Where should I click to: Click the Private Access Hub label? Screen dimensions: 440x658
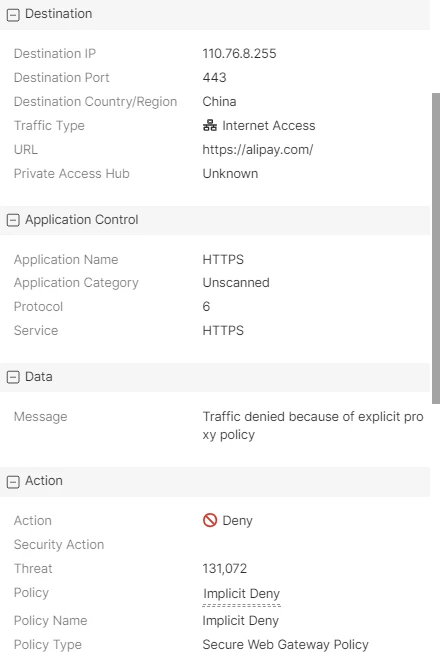click(72, 173)
